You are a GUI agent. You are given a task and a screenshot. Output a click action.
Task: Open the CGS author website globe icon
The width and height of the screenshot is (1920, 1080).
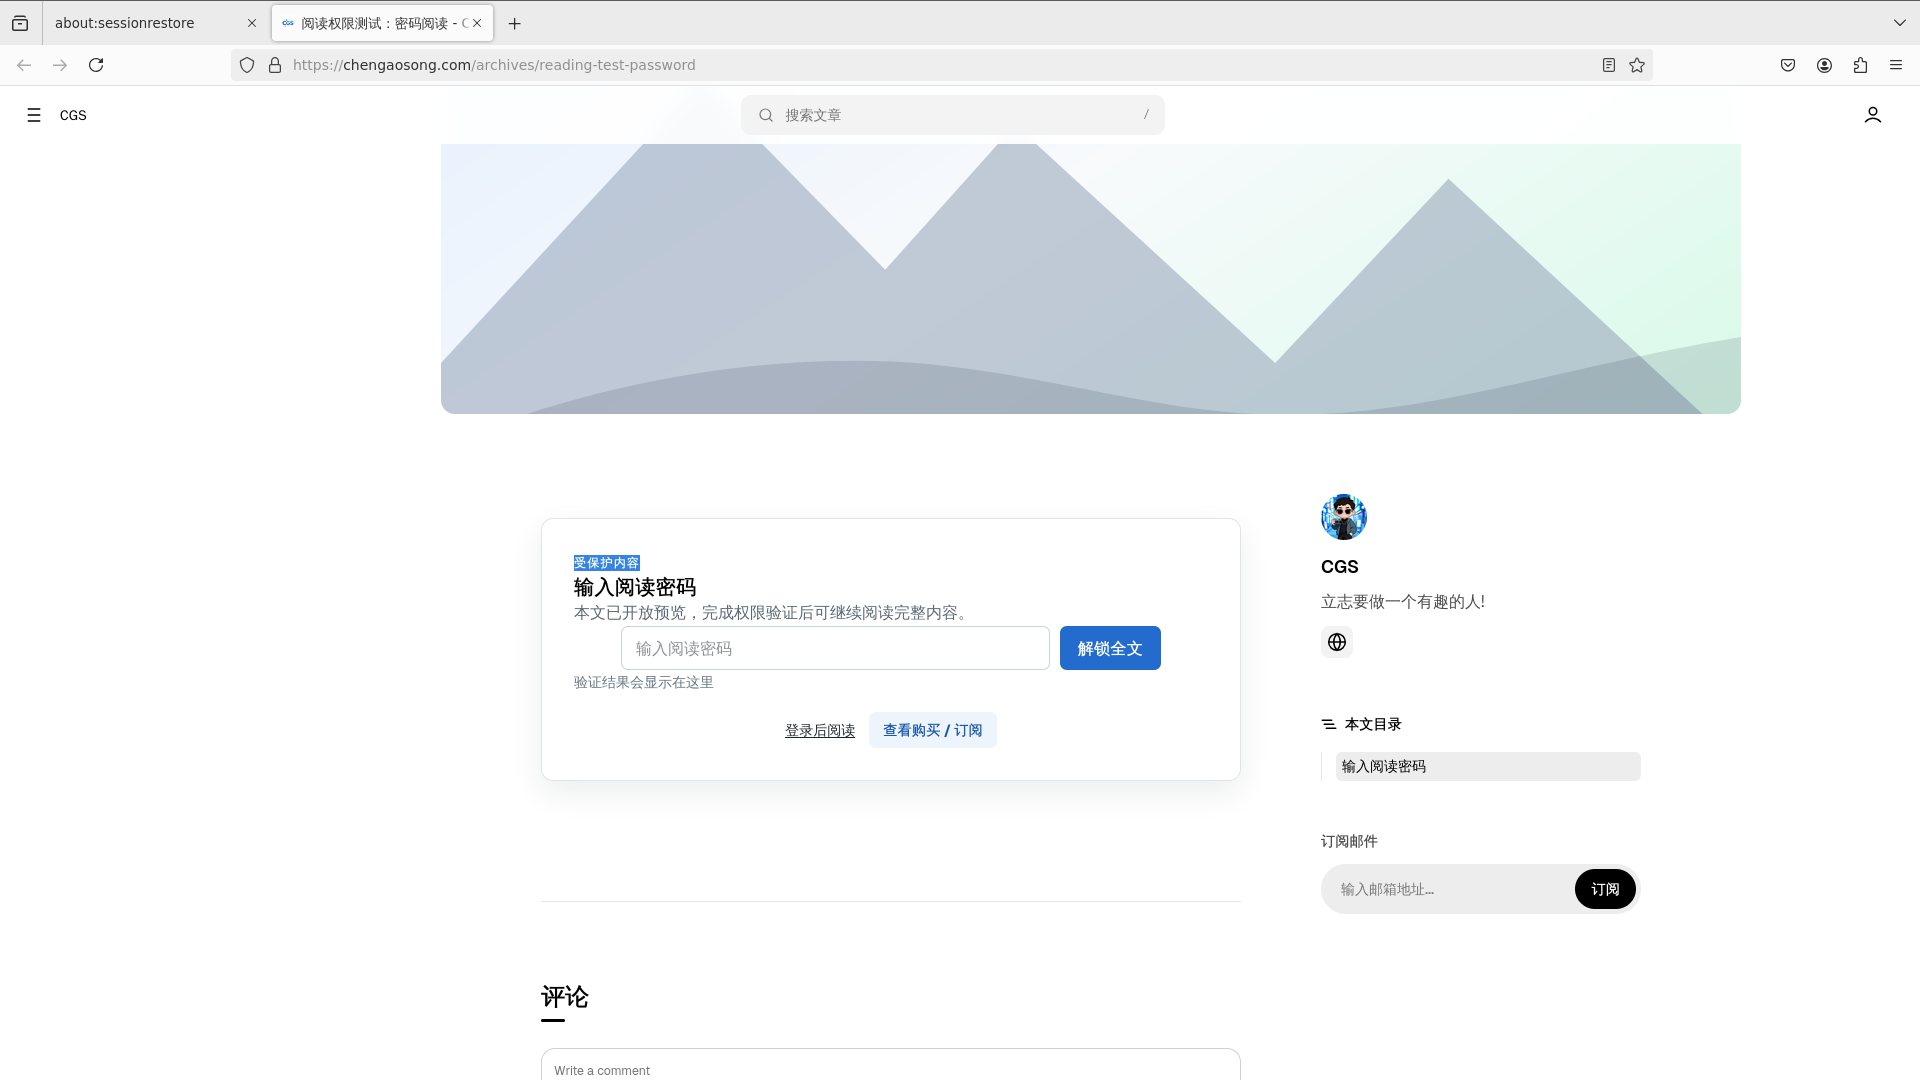click(1337, 642)
